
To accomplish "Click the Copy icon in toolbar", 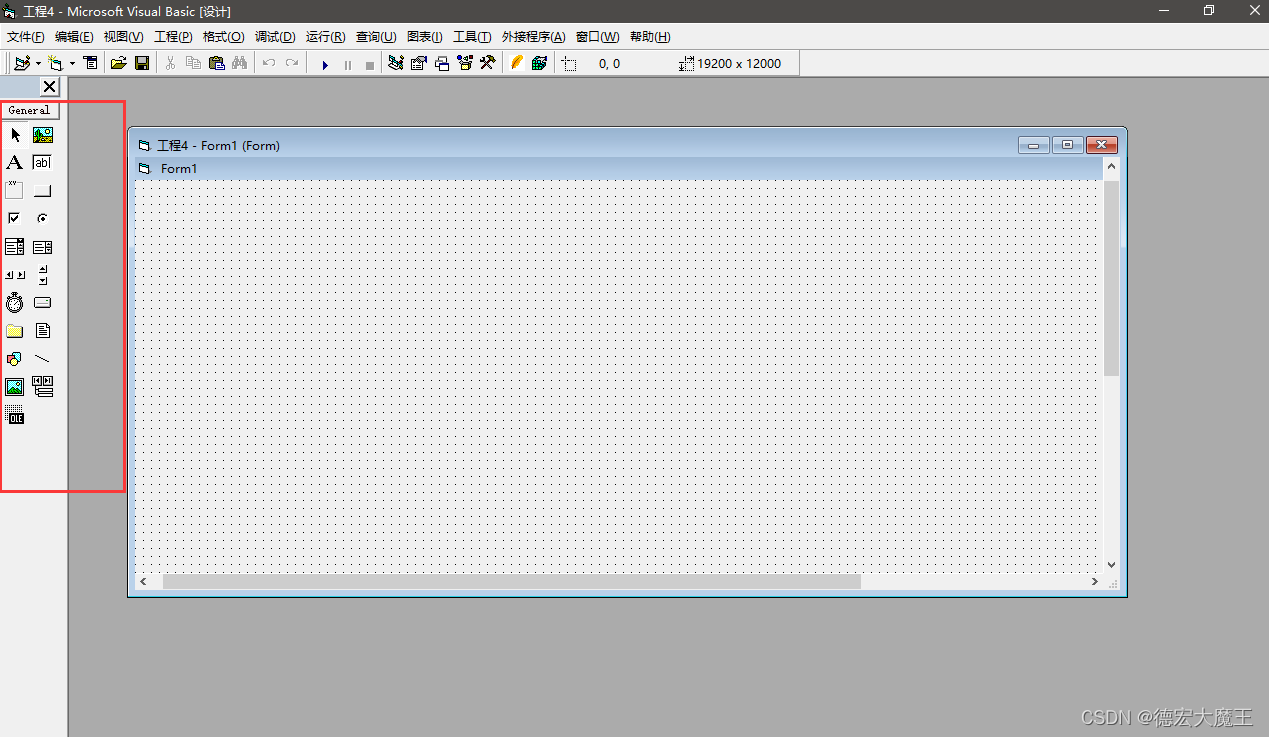I will pyautogui.click(x=194, y=63).
